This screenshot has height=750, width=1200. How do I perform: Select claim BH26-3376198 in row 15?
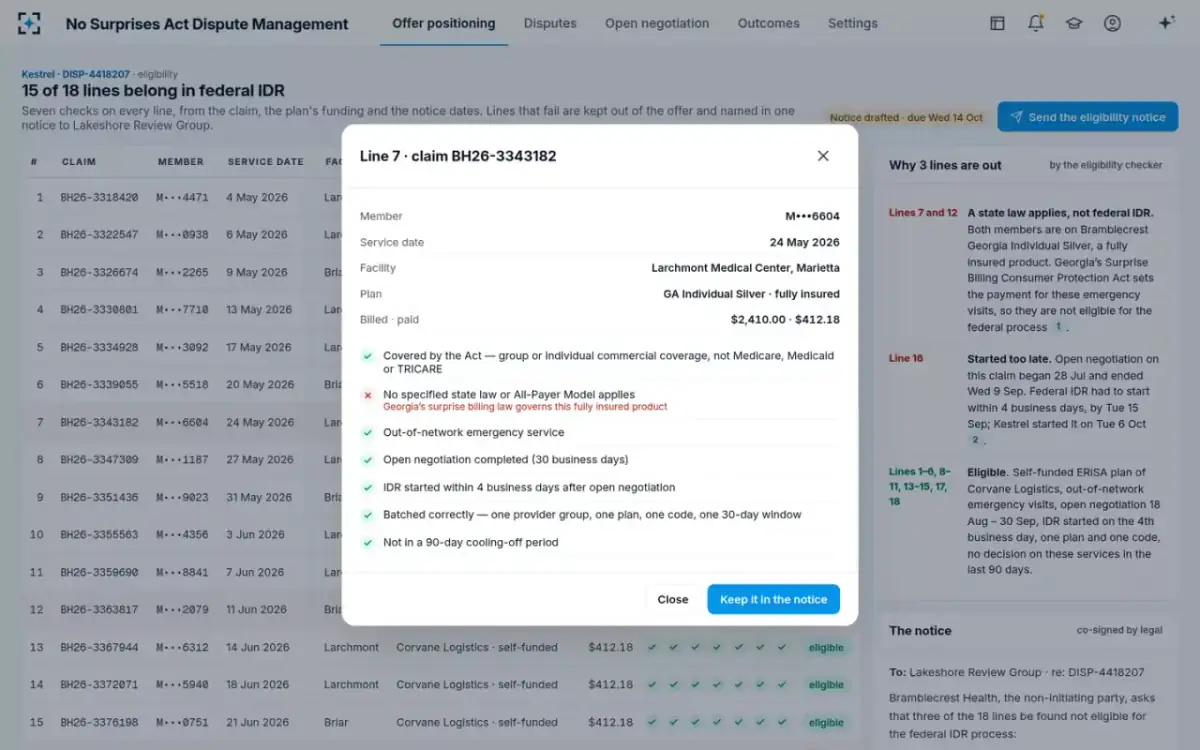coord(99,722)
